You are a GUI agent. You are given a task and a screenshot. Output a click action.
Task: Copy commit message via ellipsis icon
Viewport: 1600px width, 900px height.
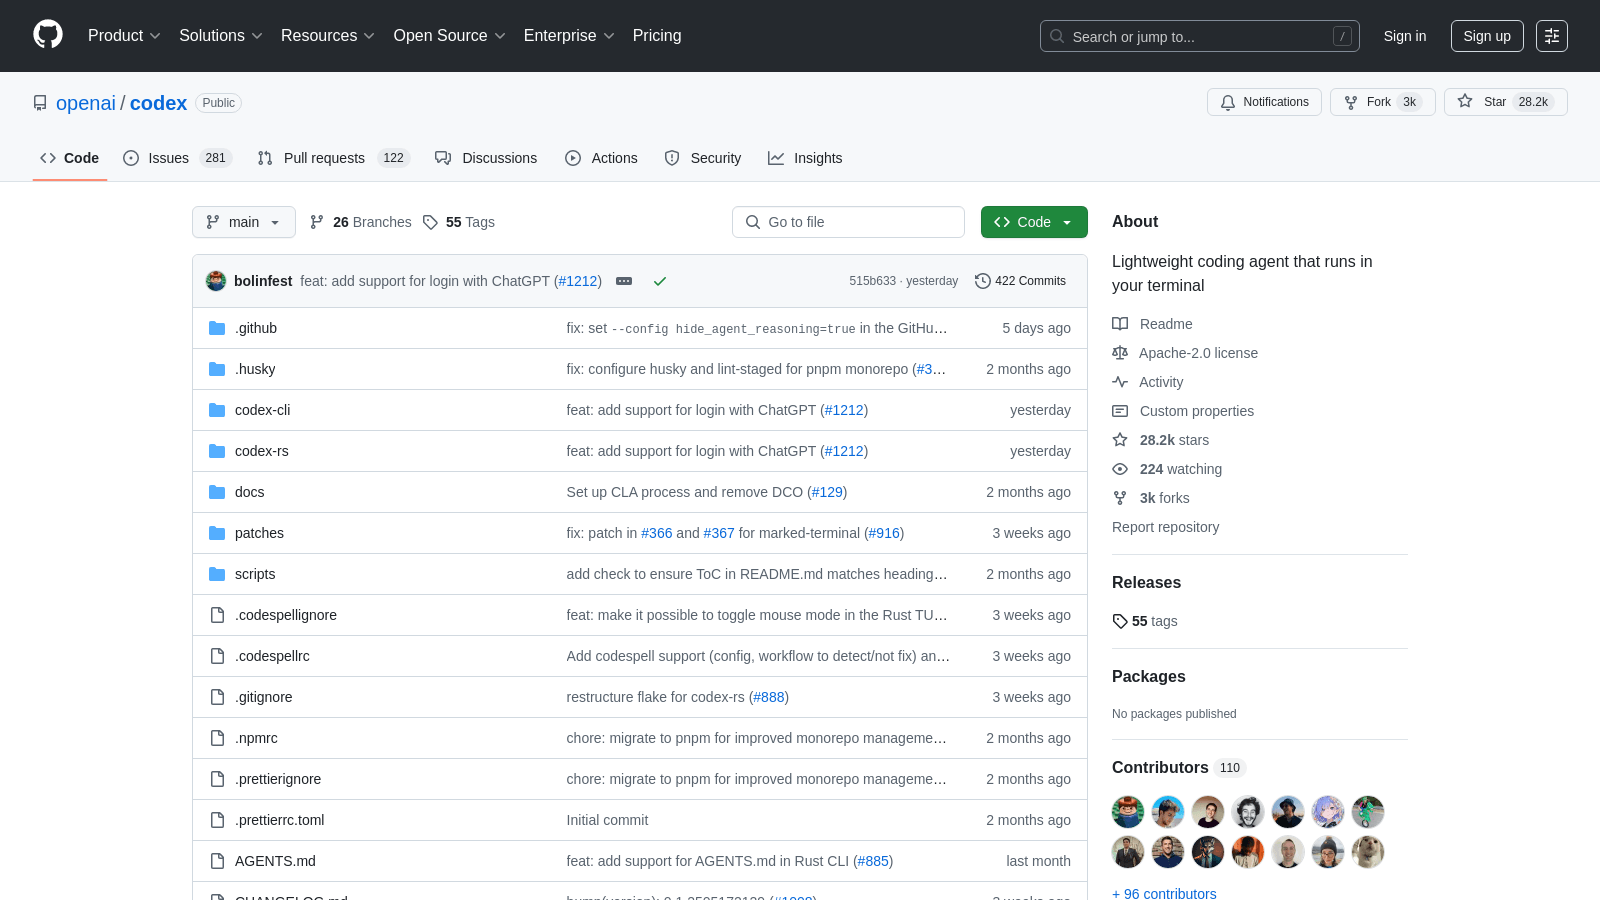pos(624,281)
